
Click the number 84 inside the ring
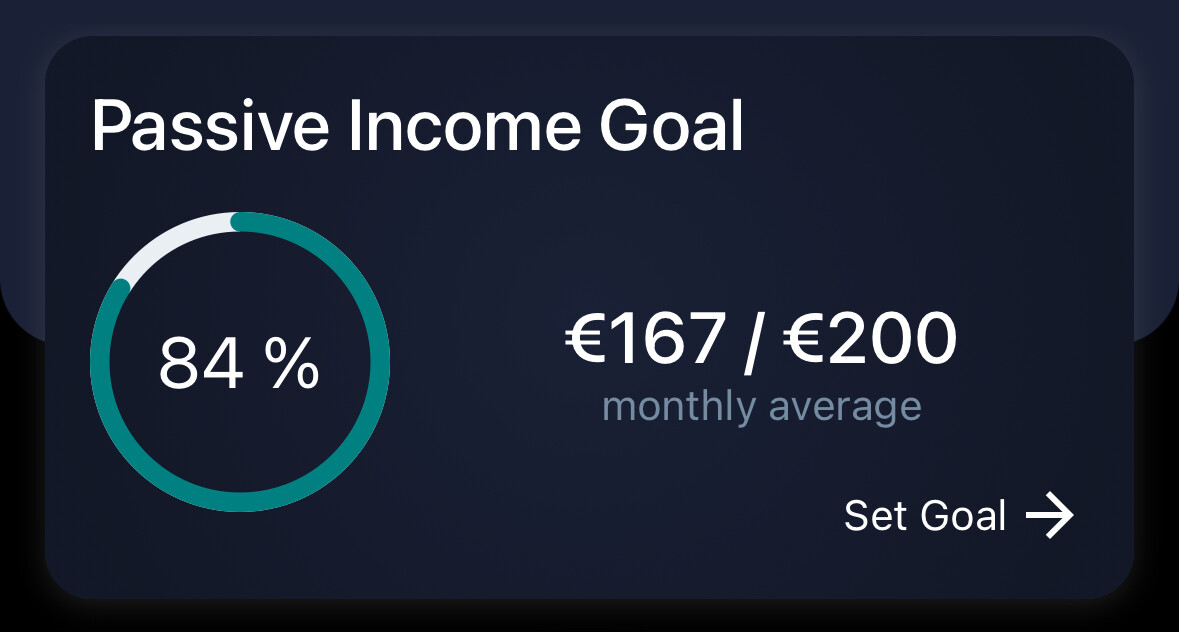(201, 362)
